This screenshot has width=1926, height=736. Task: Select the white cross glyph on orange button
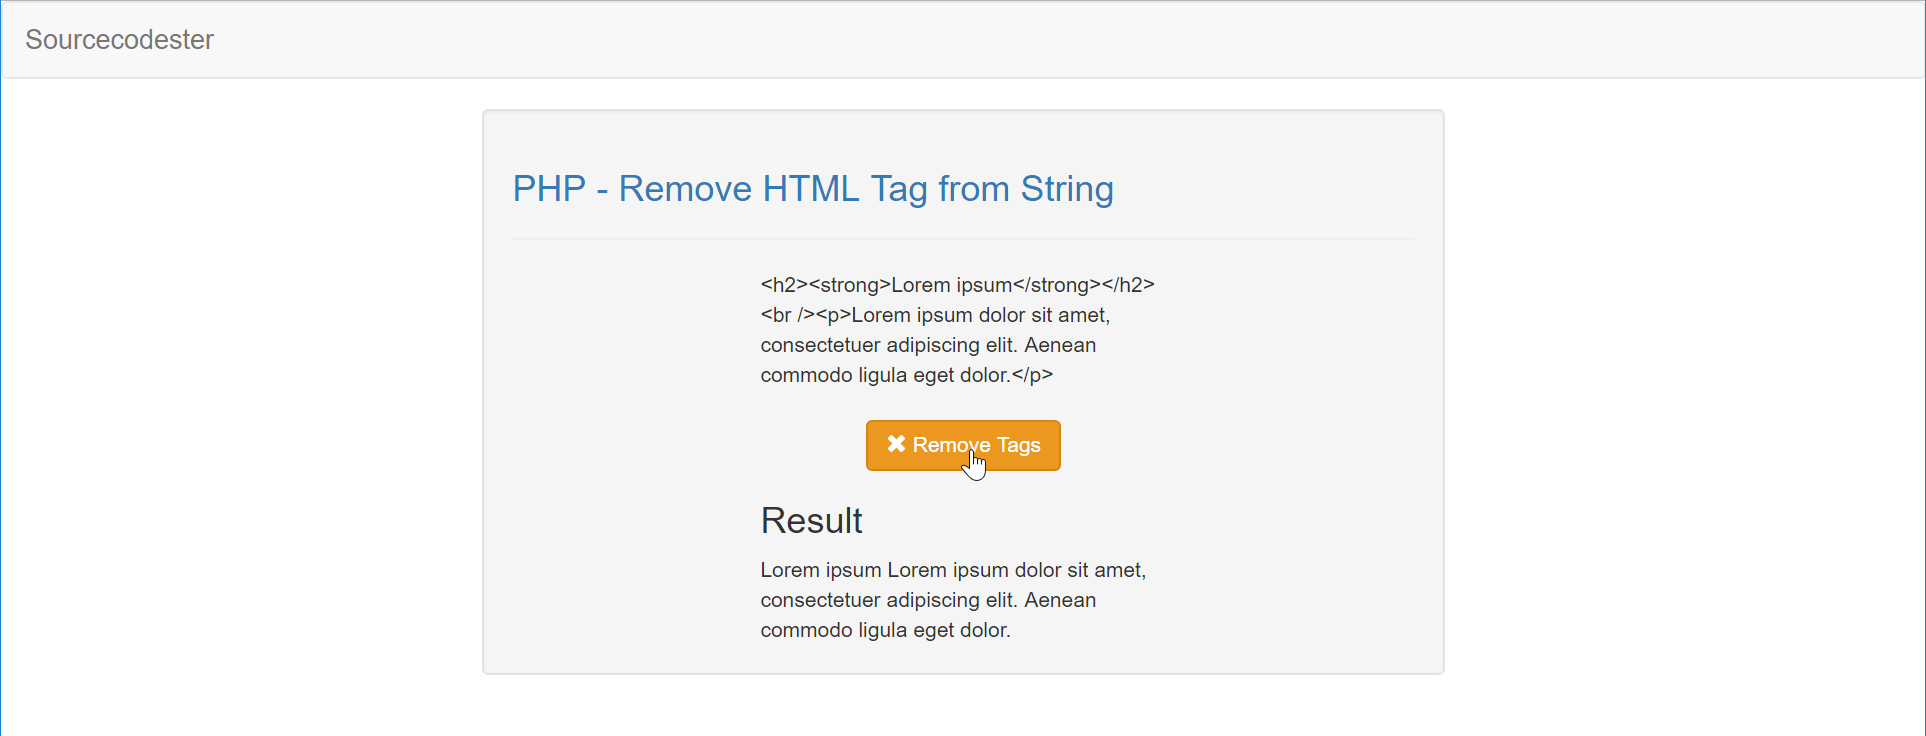coord(895,445)
